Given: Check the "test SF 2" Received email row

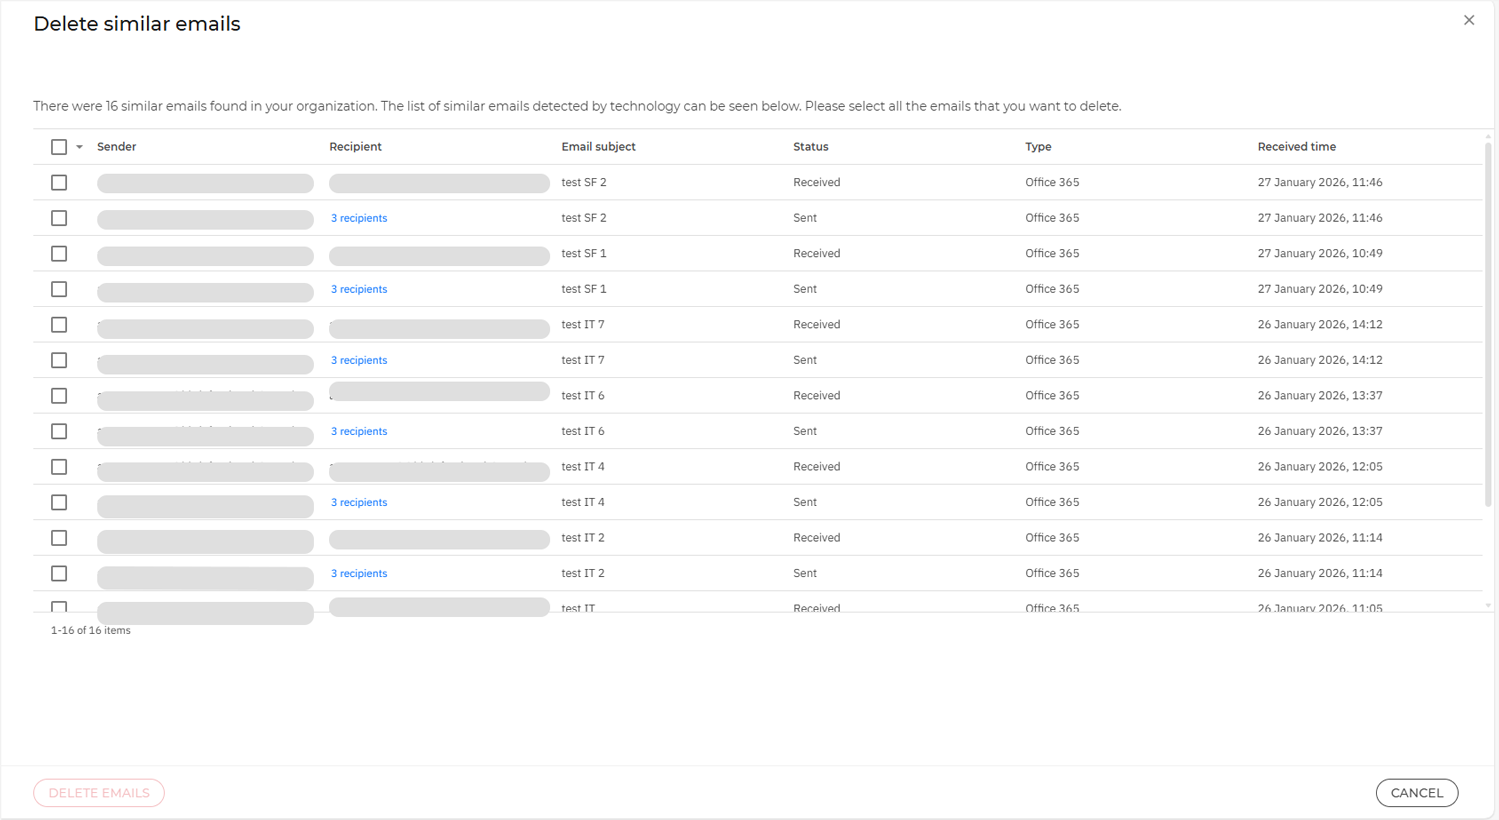Looking at the screenshot, I should point(59,182).
